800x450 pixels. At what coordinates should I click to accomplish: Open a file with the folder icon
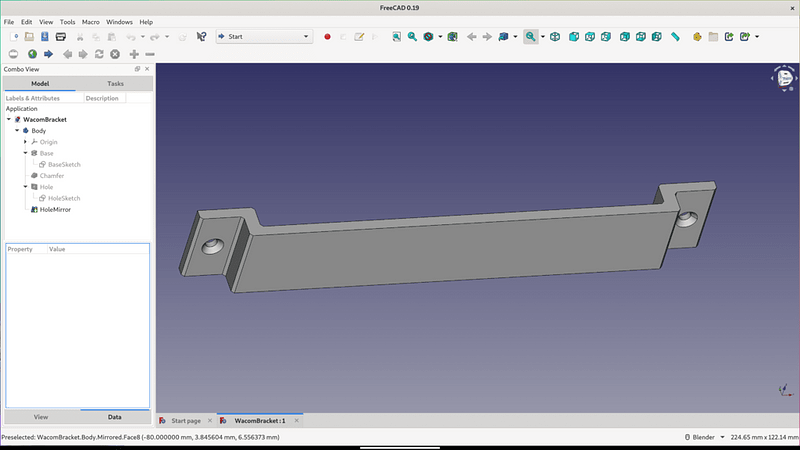[29, 37]
